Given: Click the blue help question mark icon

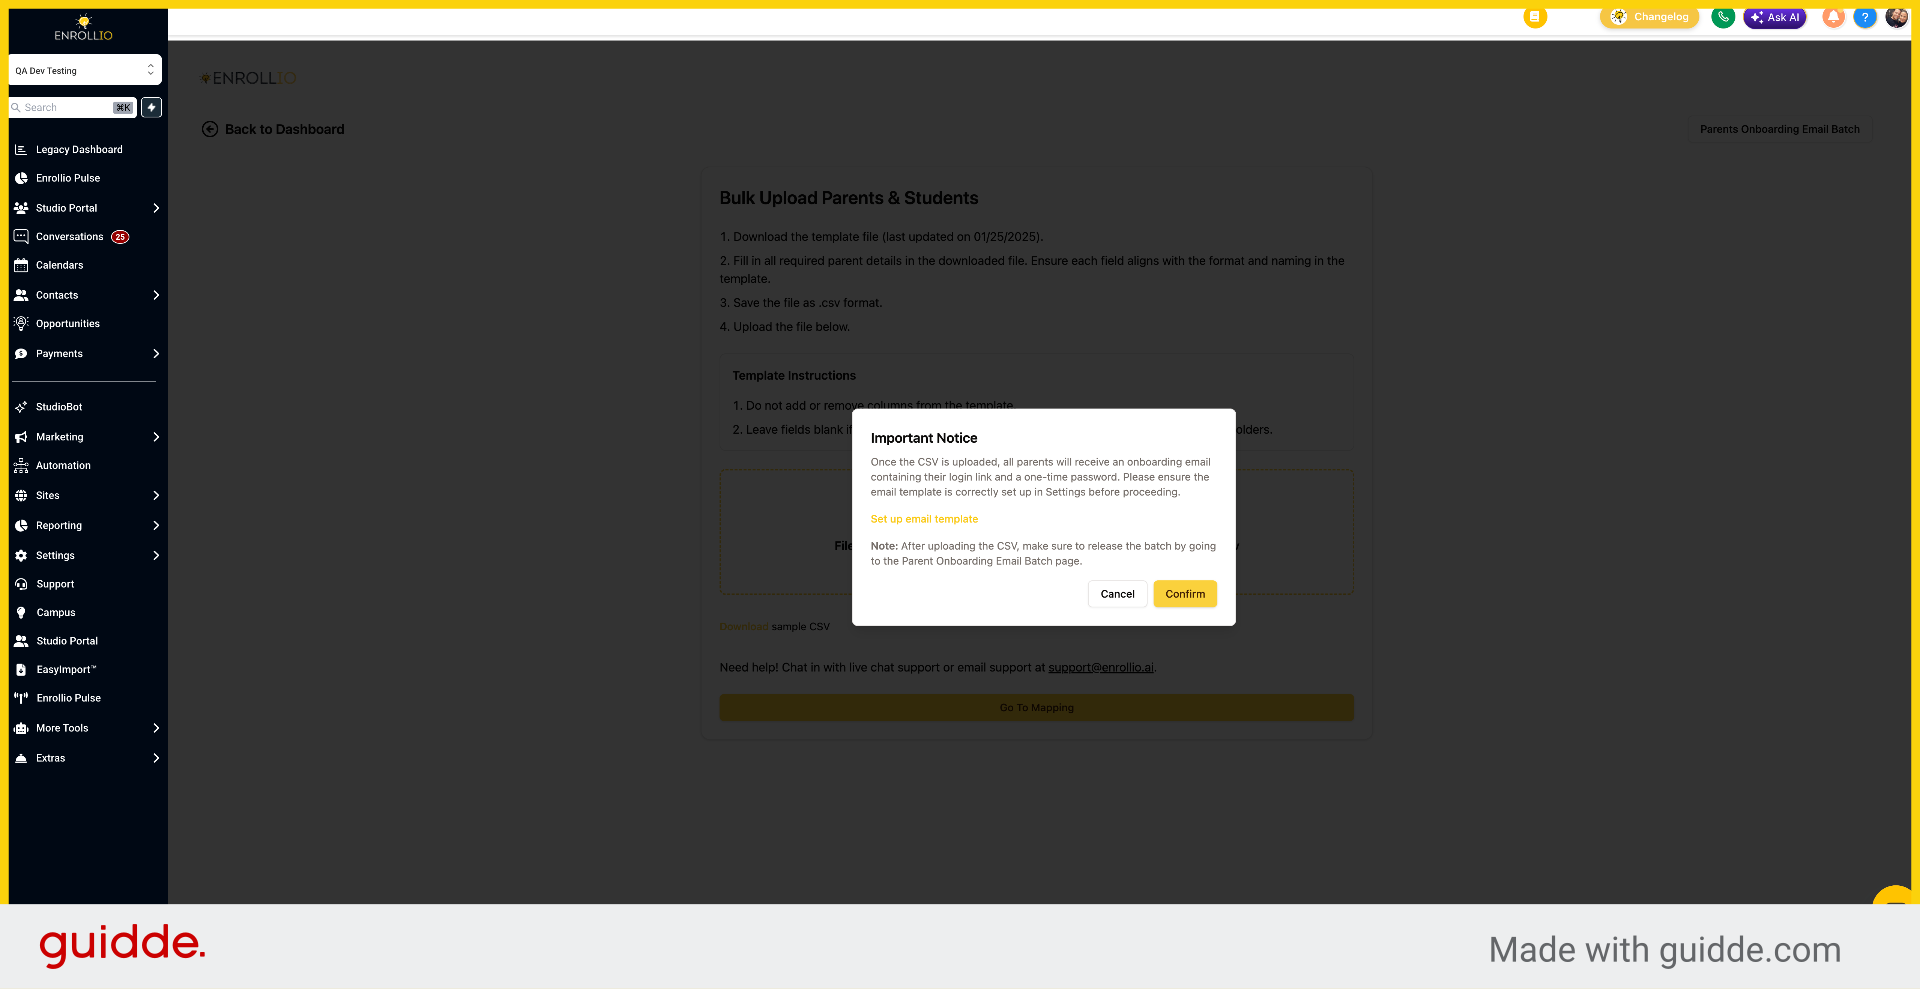Looking at the screenshot, I should pos(1865,17).
